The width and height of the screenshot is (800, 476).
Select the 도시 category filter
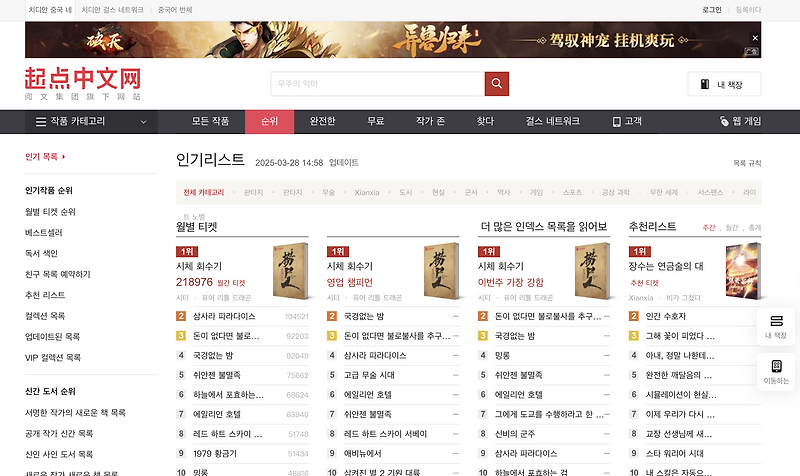tap(406, 192)
